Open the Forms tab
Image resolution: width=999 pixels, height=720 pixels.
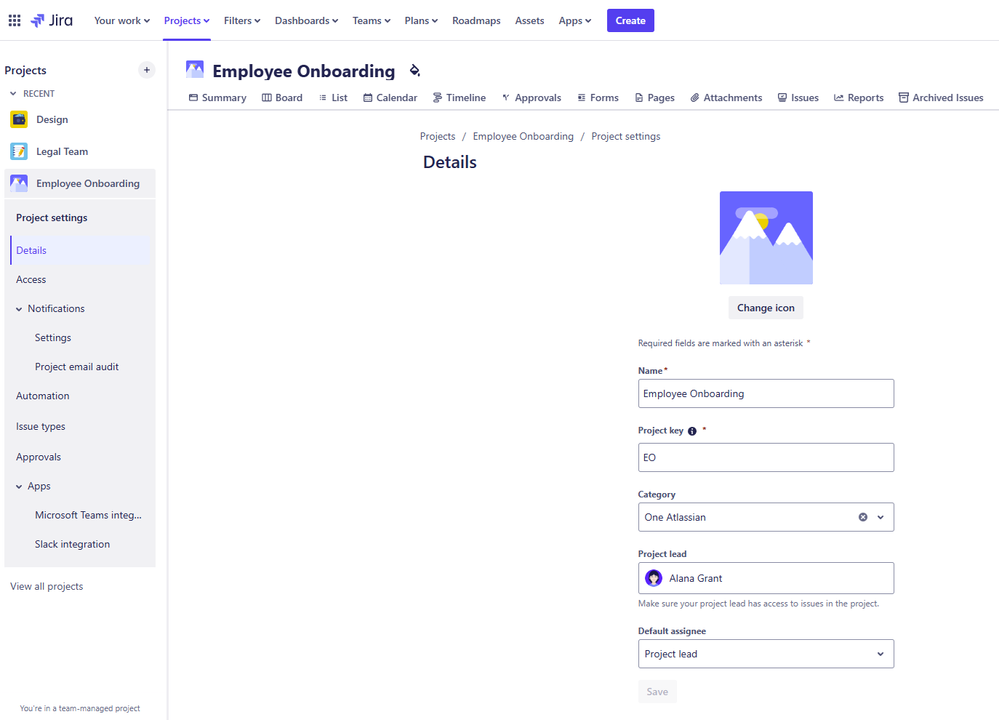click(598, 97)
